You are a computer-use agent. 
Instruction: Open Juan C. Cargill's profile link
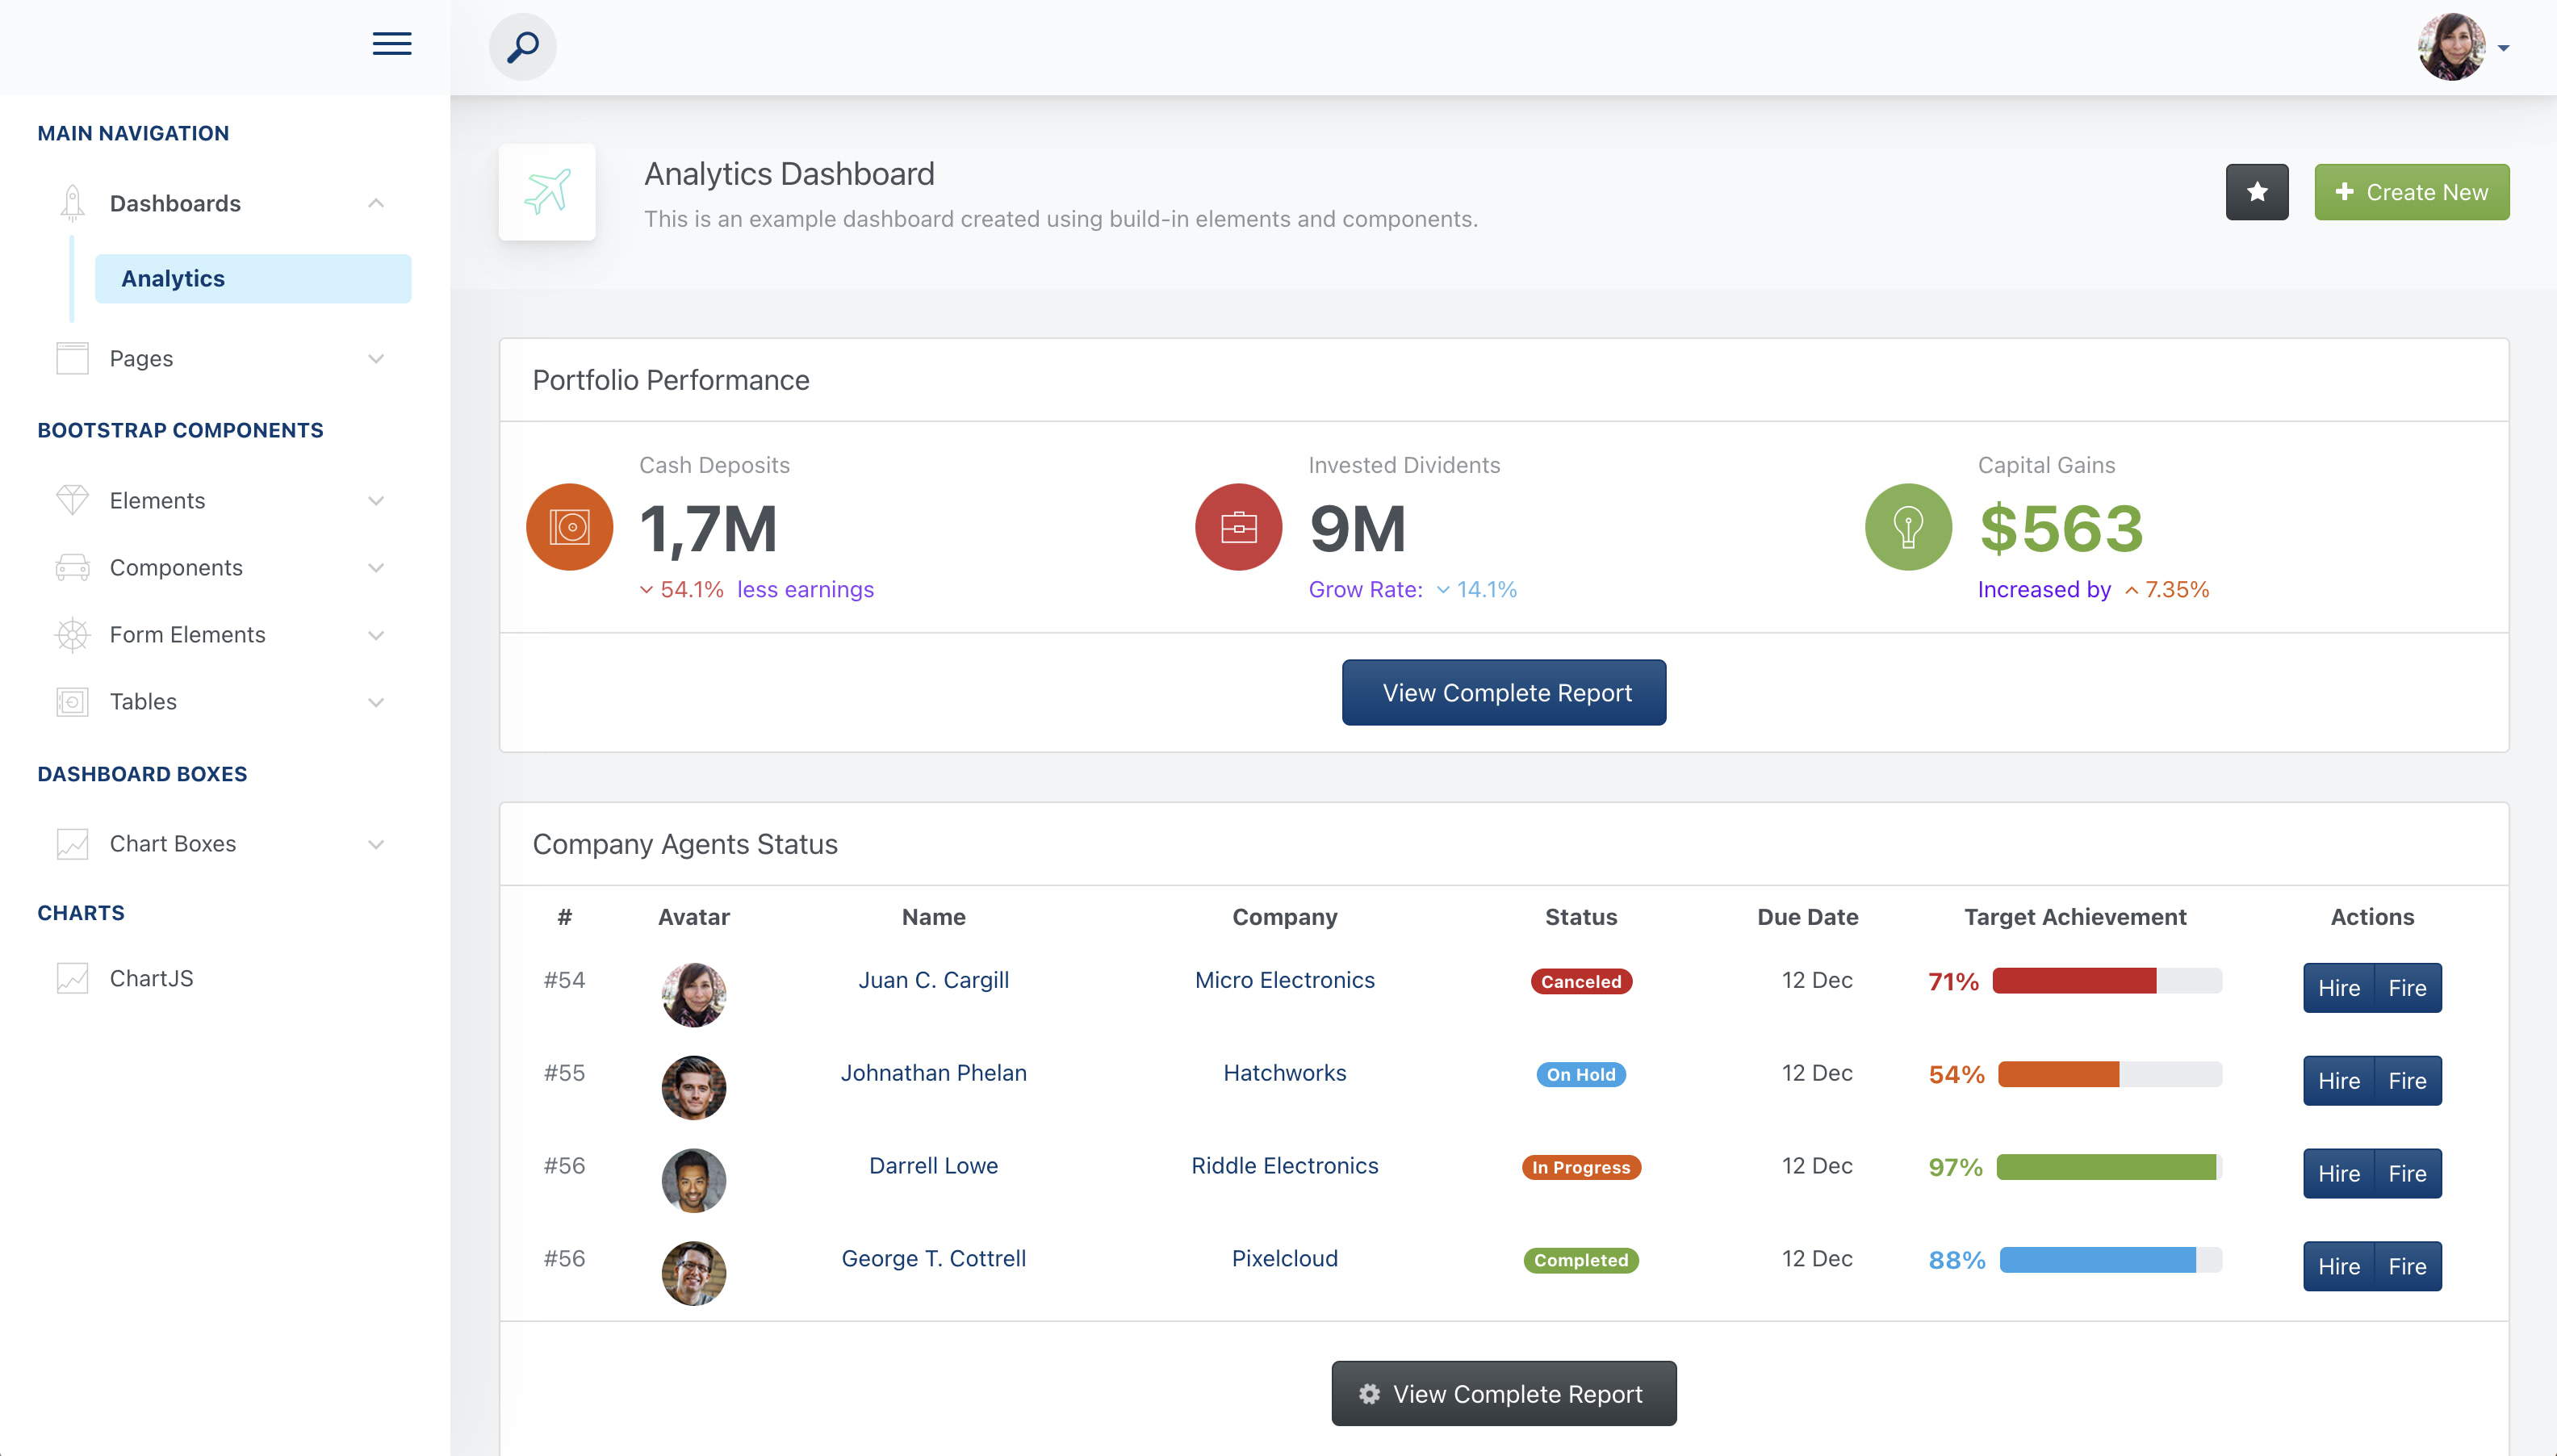[x=933, y=980]
